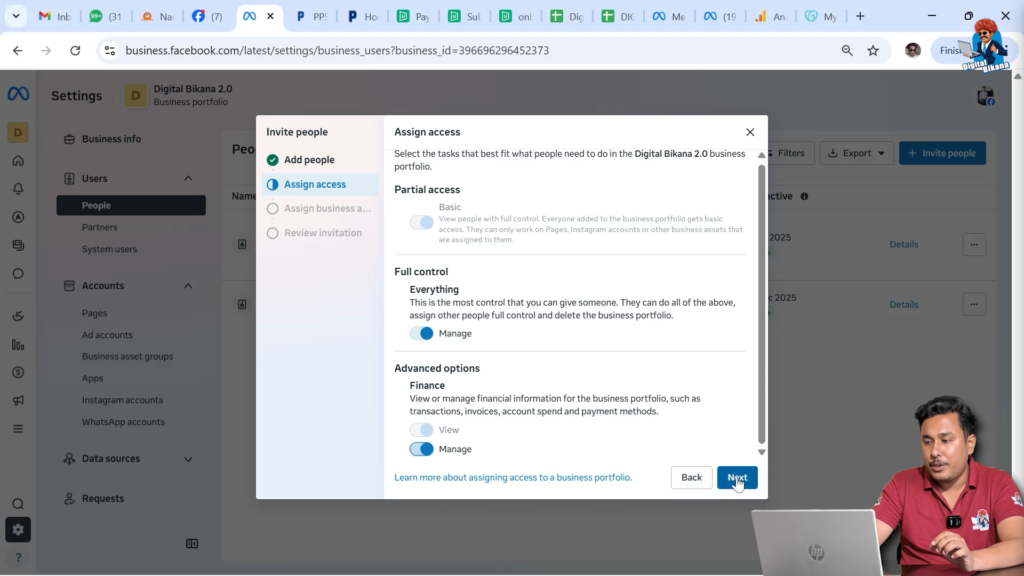Click the Apps item under Accounts
The image size is (1024, 576).
(92, 378)
